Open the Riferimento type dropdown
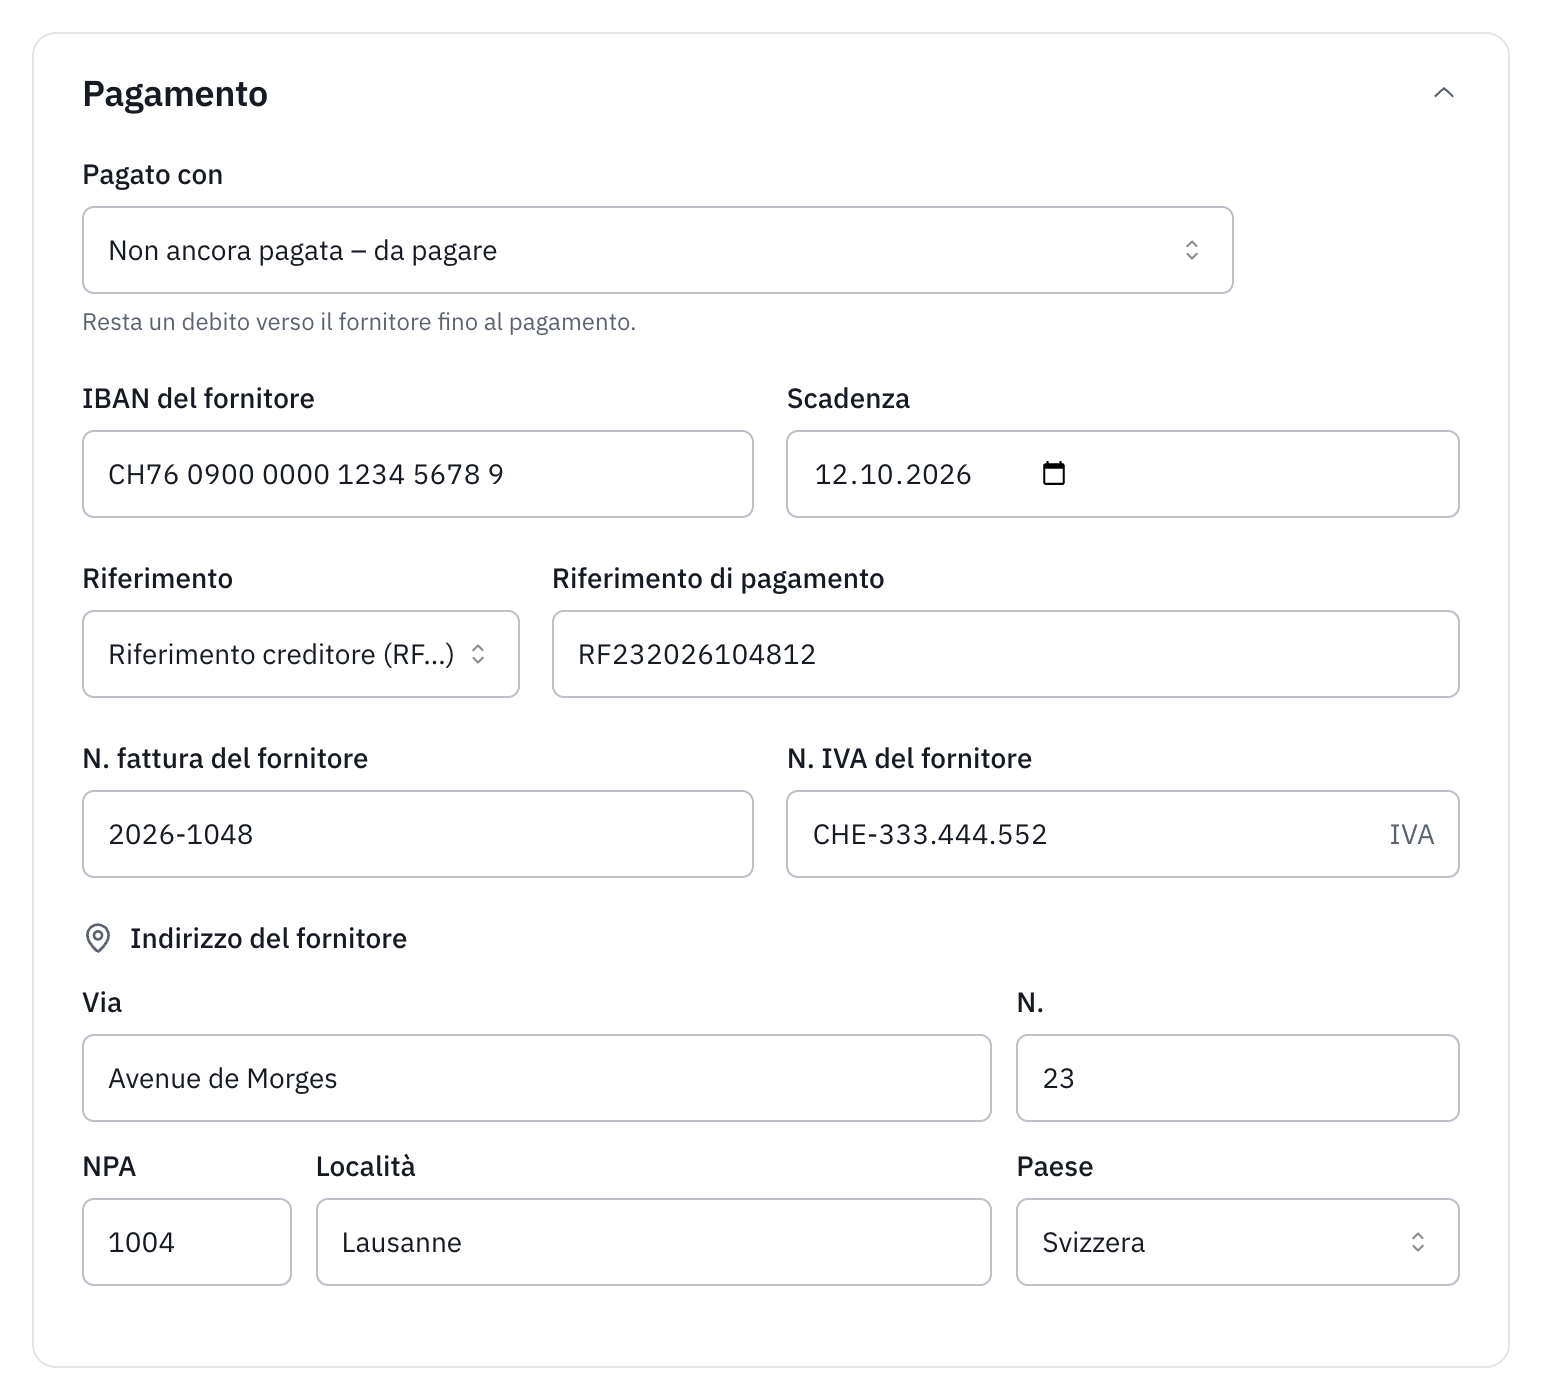 click(x=301, y=654)
